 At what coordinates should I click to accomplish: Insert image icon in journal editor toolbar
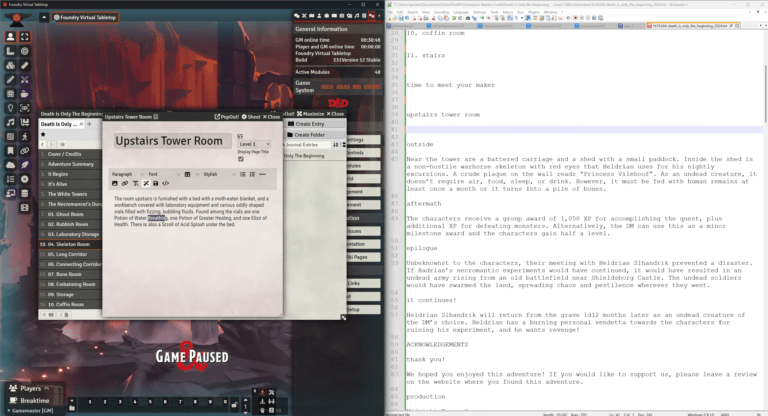click(x=115, y=183)
